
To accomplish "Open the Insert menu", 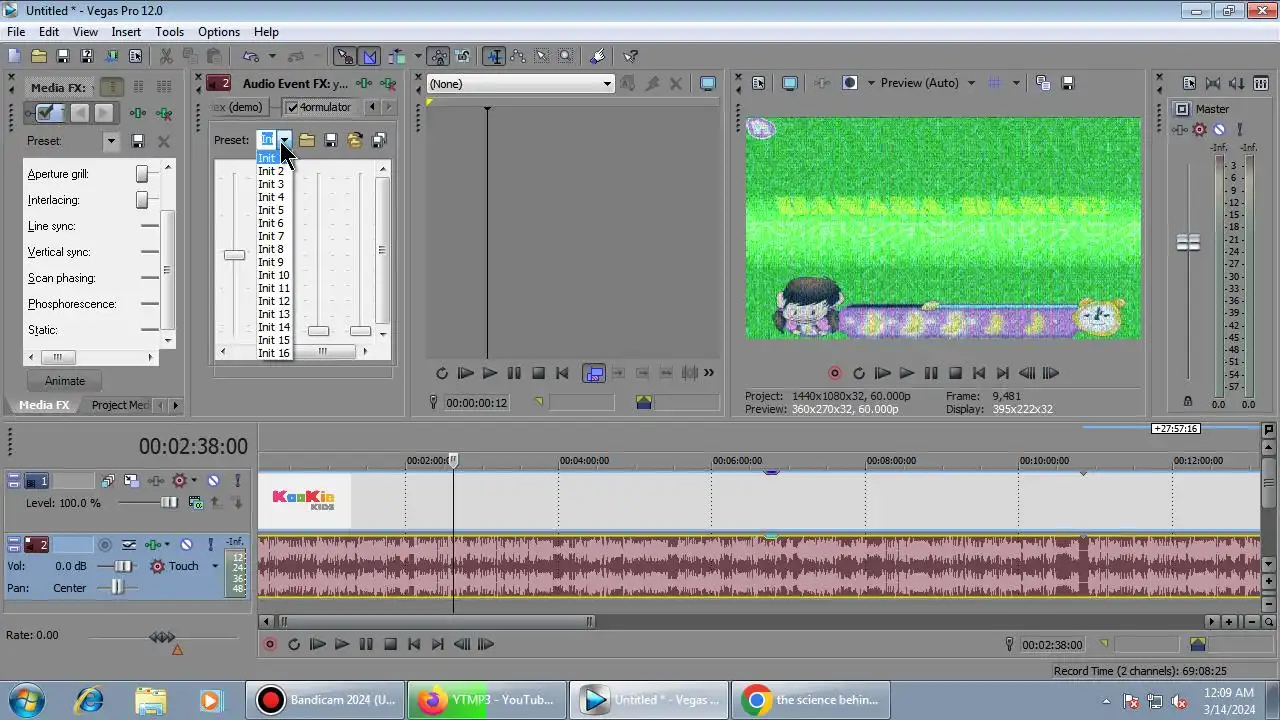I will 126,32.
